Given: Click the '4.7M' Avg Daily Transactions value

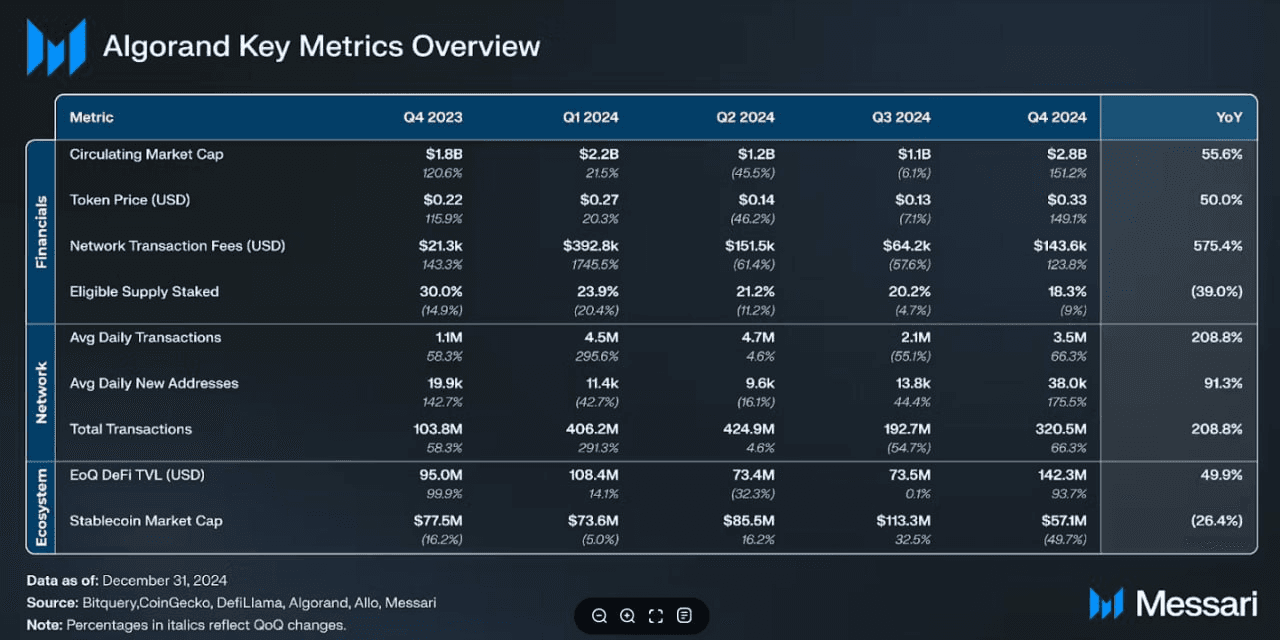Looking at the screenshot, I should [x=756, y=337].
